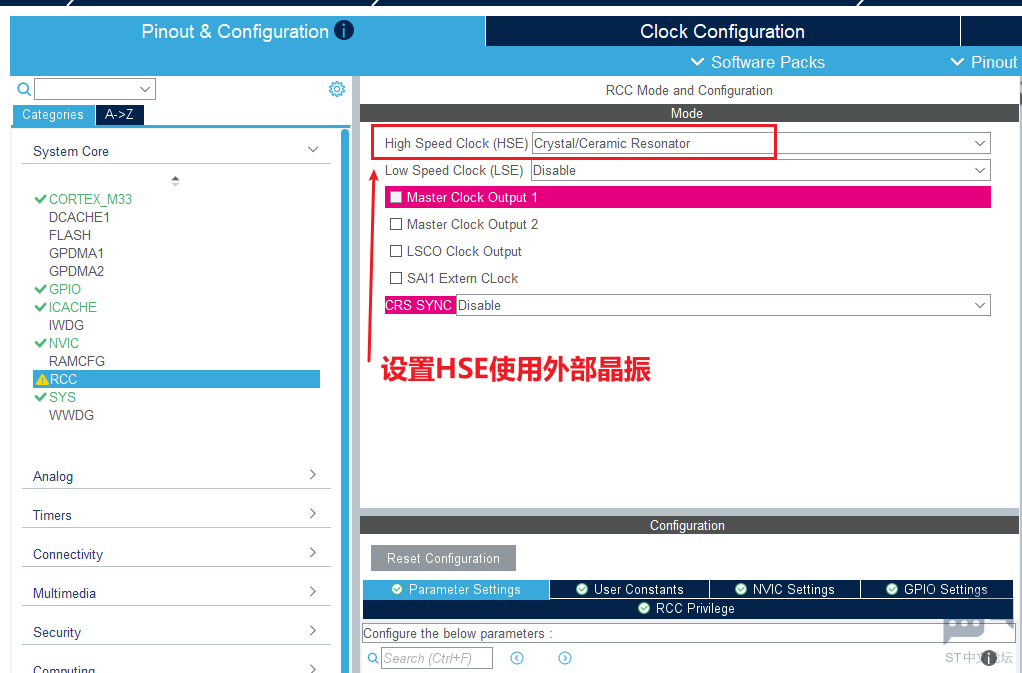Viewport: 1022px width, 673px height.
Task: Open the Parameter Settings tab
Action: pyautogui.click(x=456, y=590)
